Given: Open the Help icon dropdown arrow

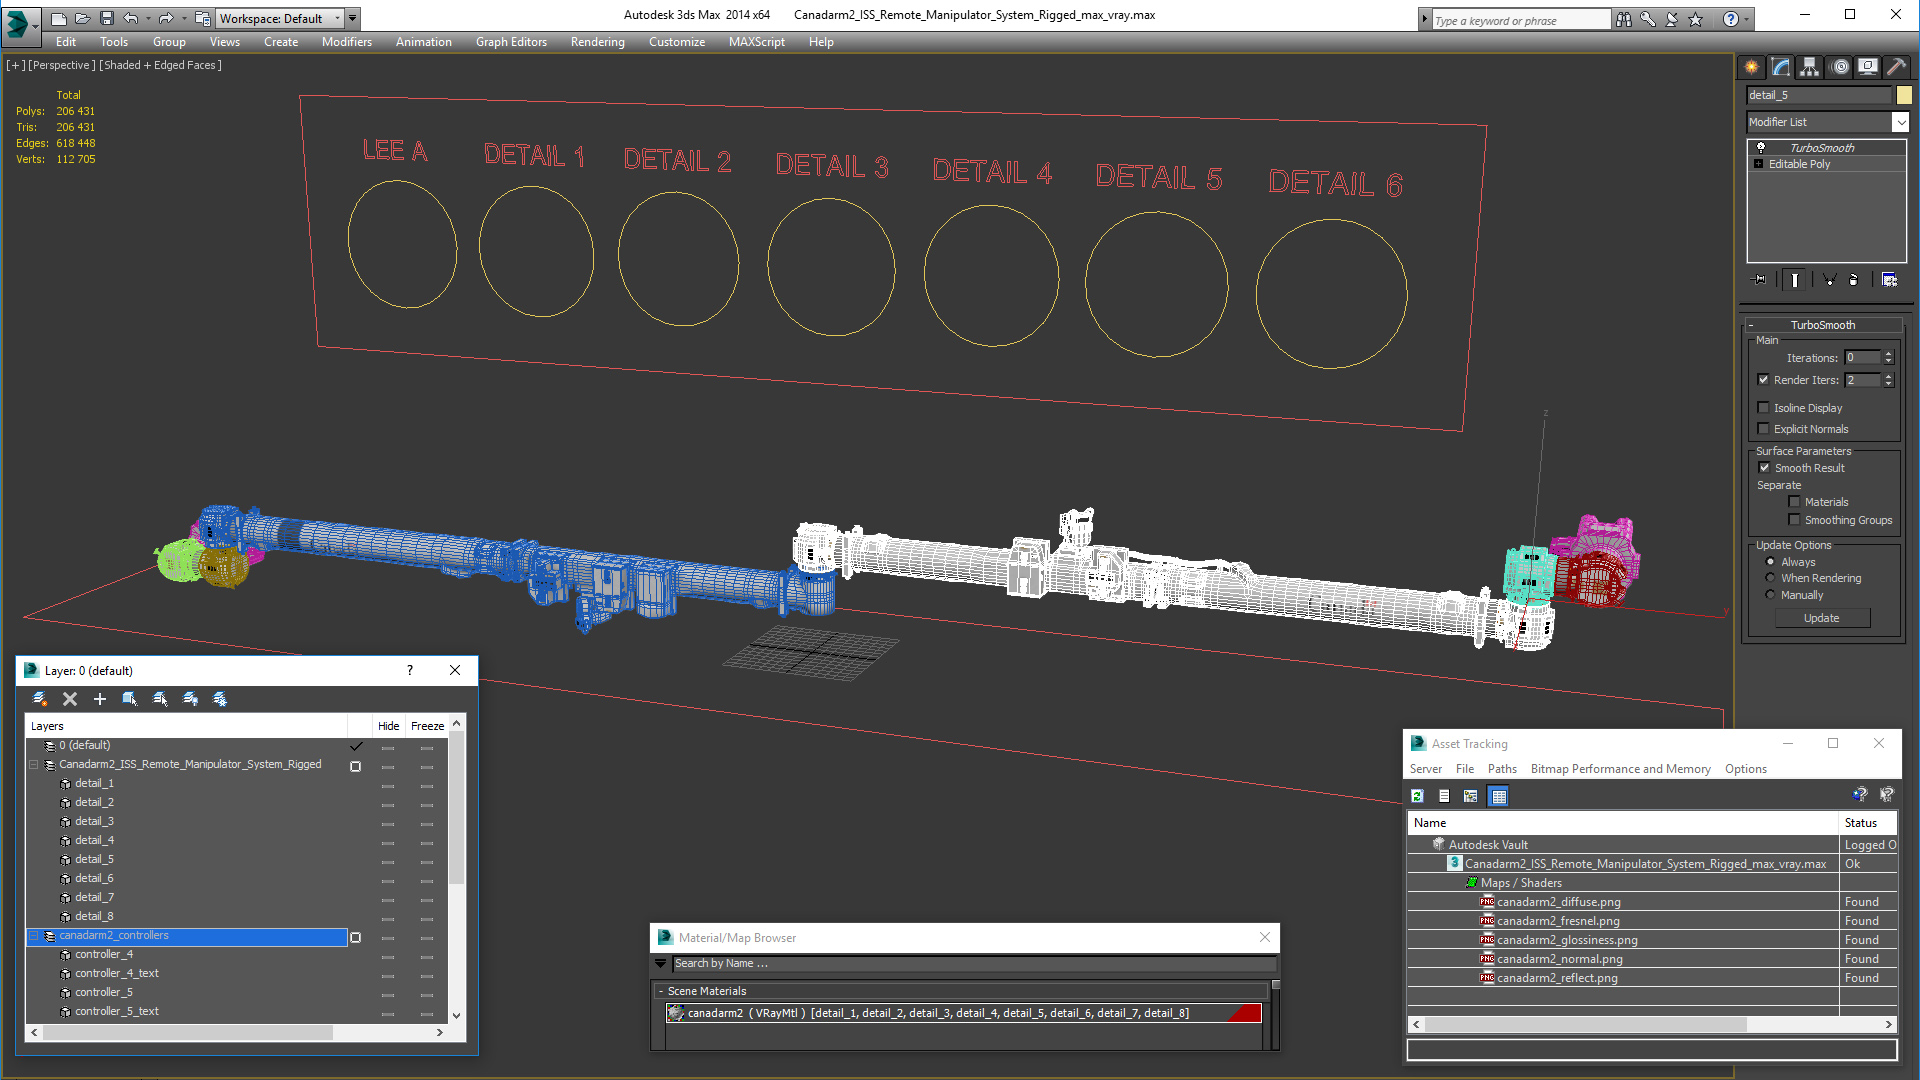Looking at the screenshot, I should pos(1747,19).
